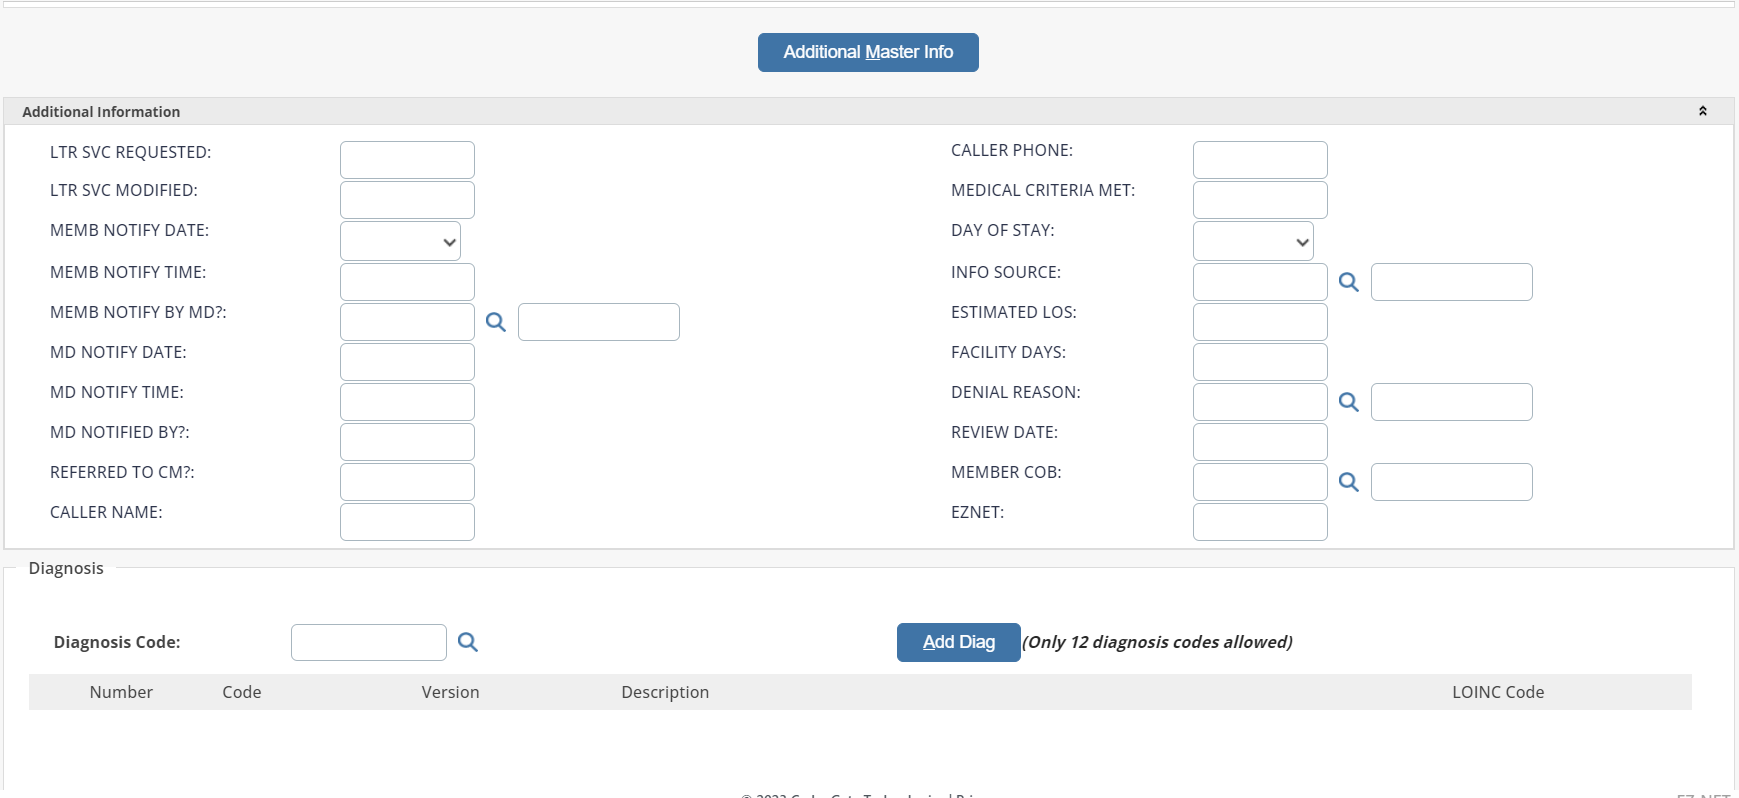This screenshot has height=798, width=1739.
Task: Click the Description column header
Action: (665, 692)
